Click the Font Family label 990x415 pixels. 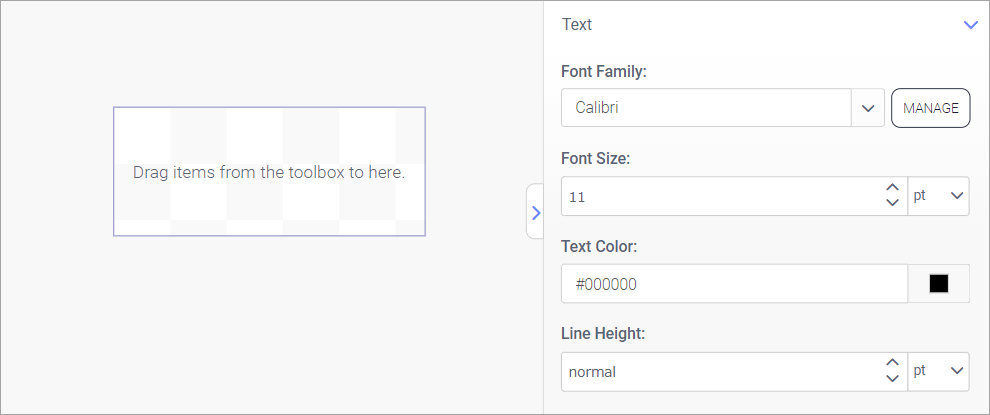click(604, 72)
